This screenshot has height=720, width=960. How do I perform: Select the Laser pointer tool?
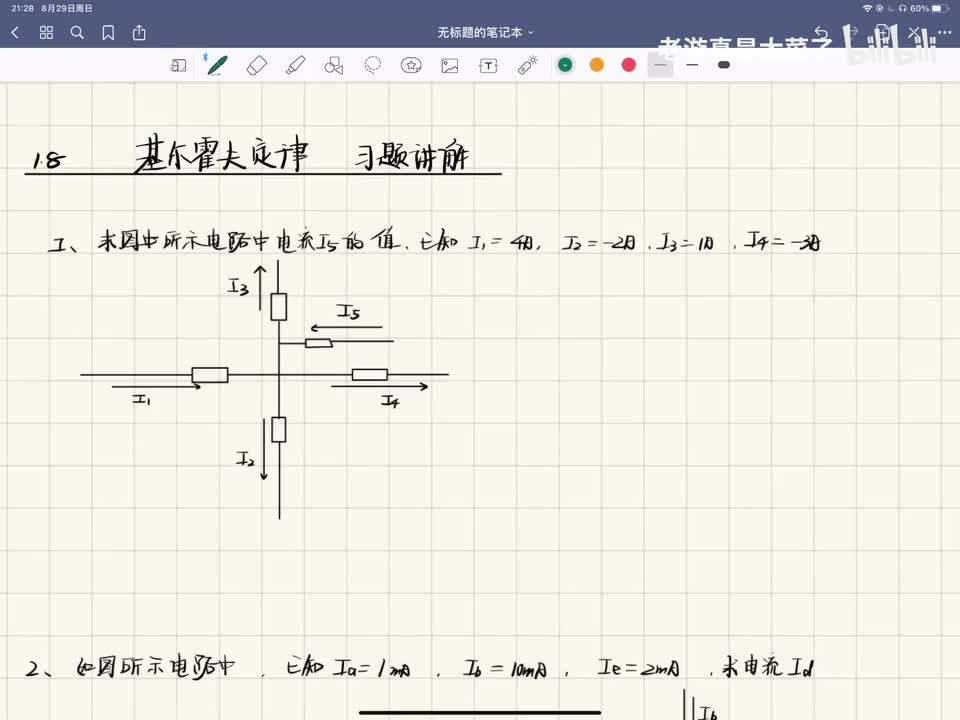coord(527,65)
